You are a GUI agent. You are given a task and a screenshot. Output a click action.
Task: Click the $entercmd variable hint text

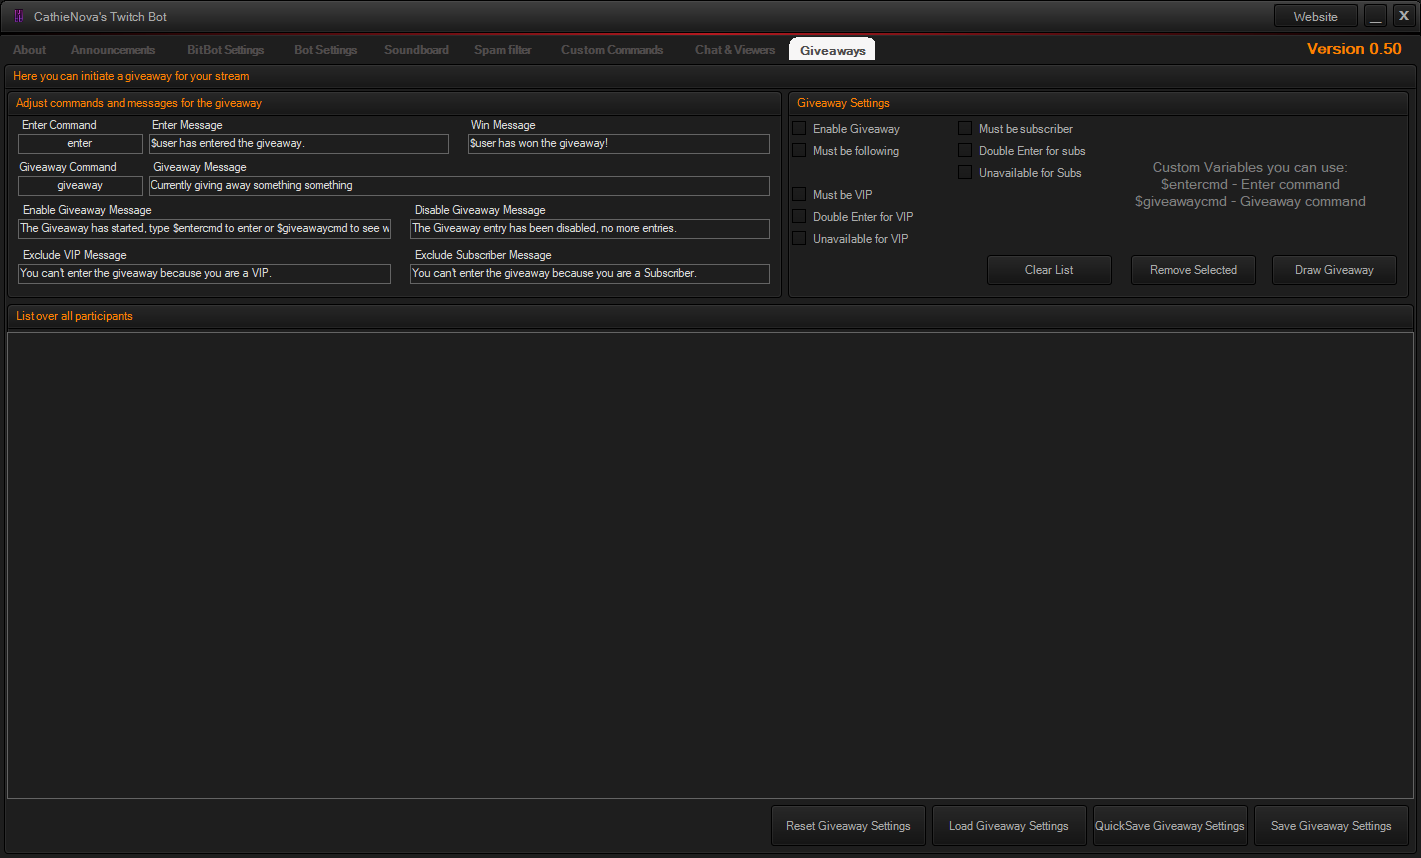point(1250,184)
